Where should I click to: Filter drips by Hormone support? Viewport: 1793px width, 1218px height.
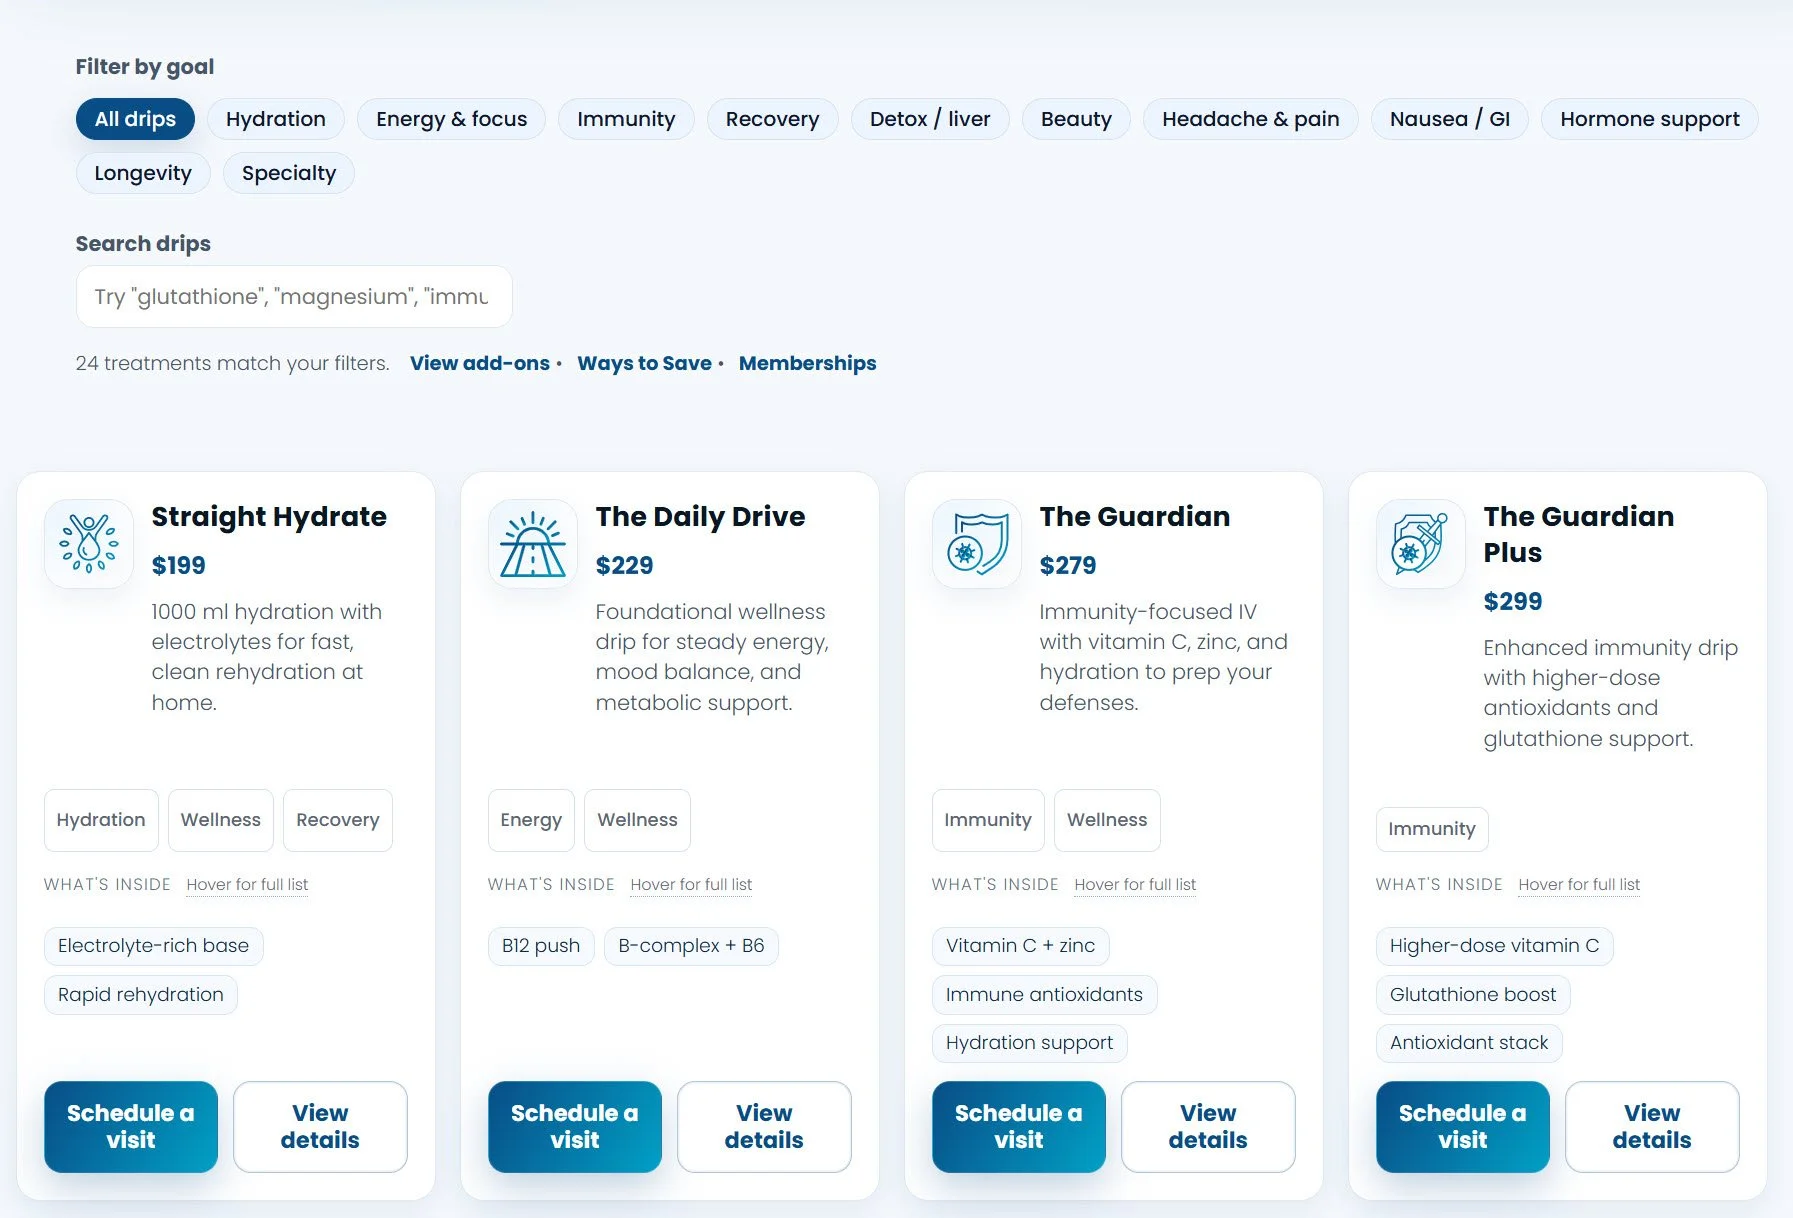(1649, 118)
